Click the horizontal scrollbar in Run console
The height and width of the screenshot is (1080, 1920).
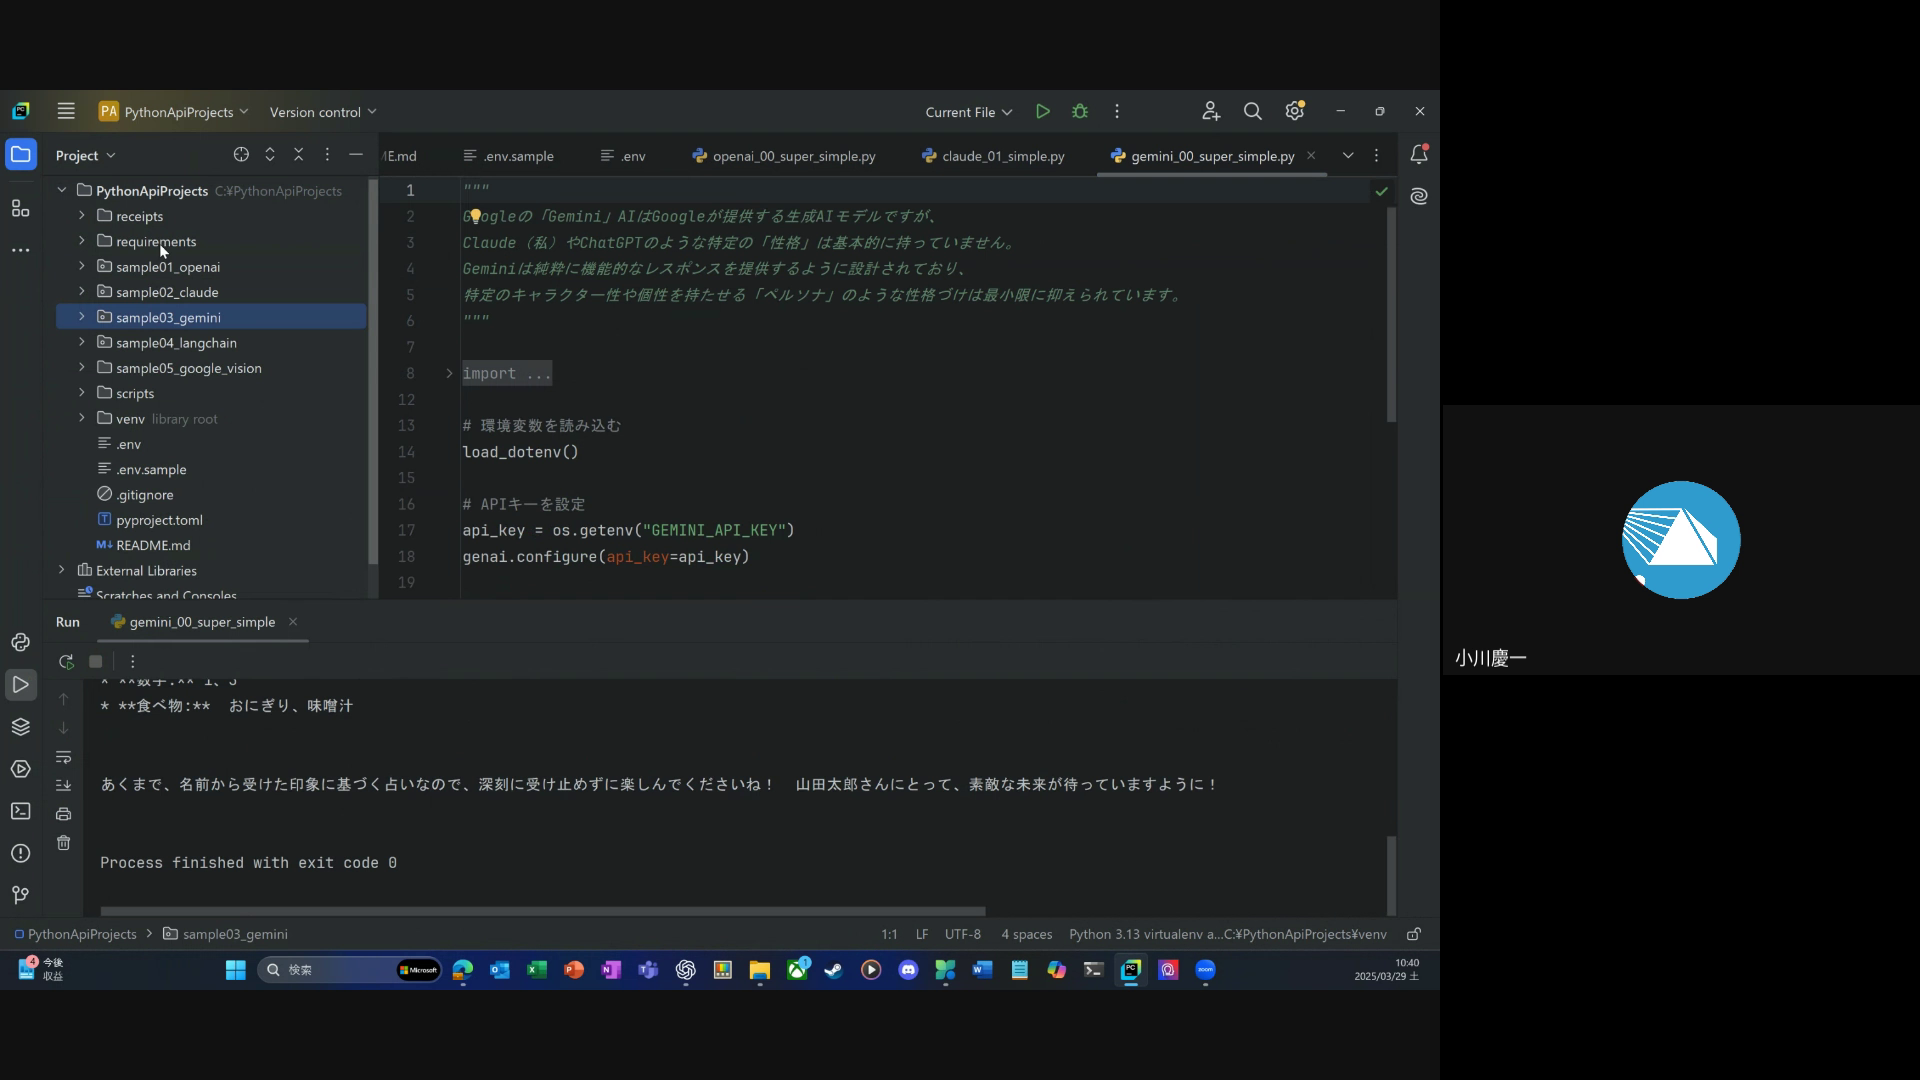[x=542, y=911]
